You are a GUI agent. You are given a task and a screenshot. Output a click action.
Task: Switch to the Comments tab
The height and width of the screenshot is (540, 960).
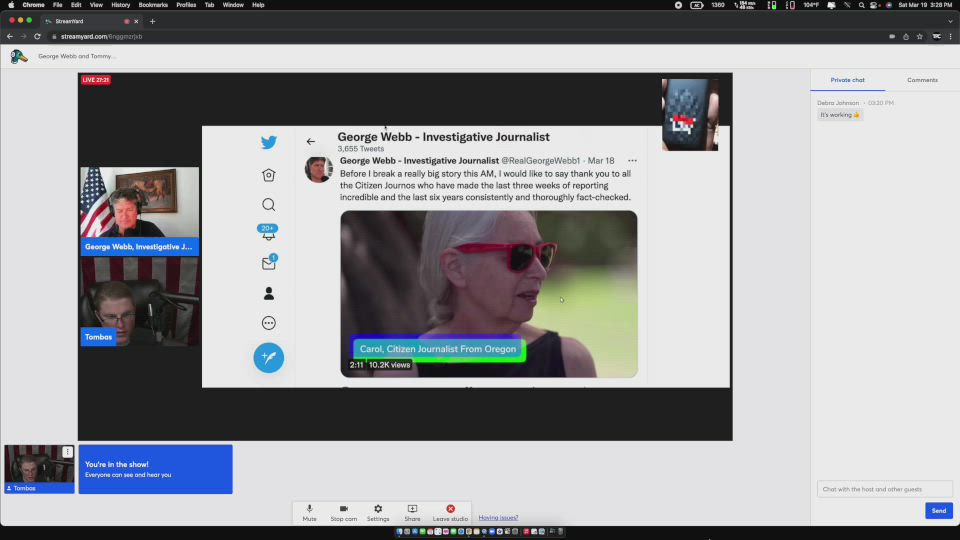click(x=922, y=80)
